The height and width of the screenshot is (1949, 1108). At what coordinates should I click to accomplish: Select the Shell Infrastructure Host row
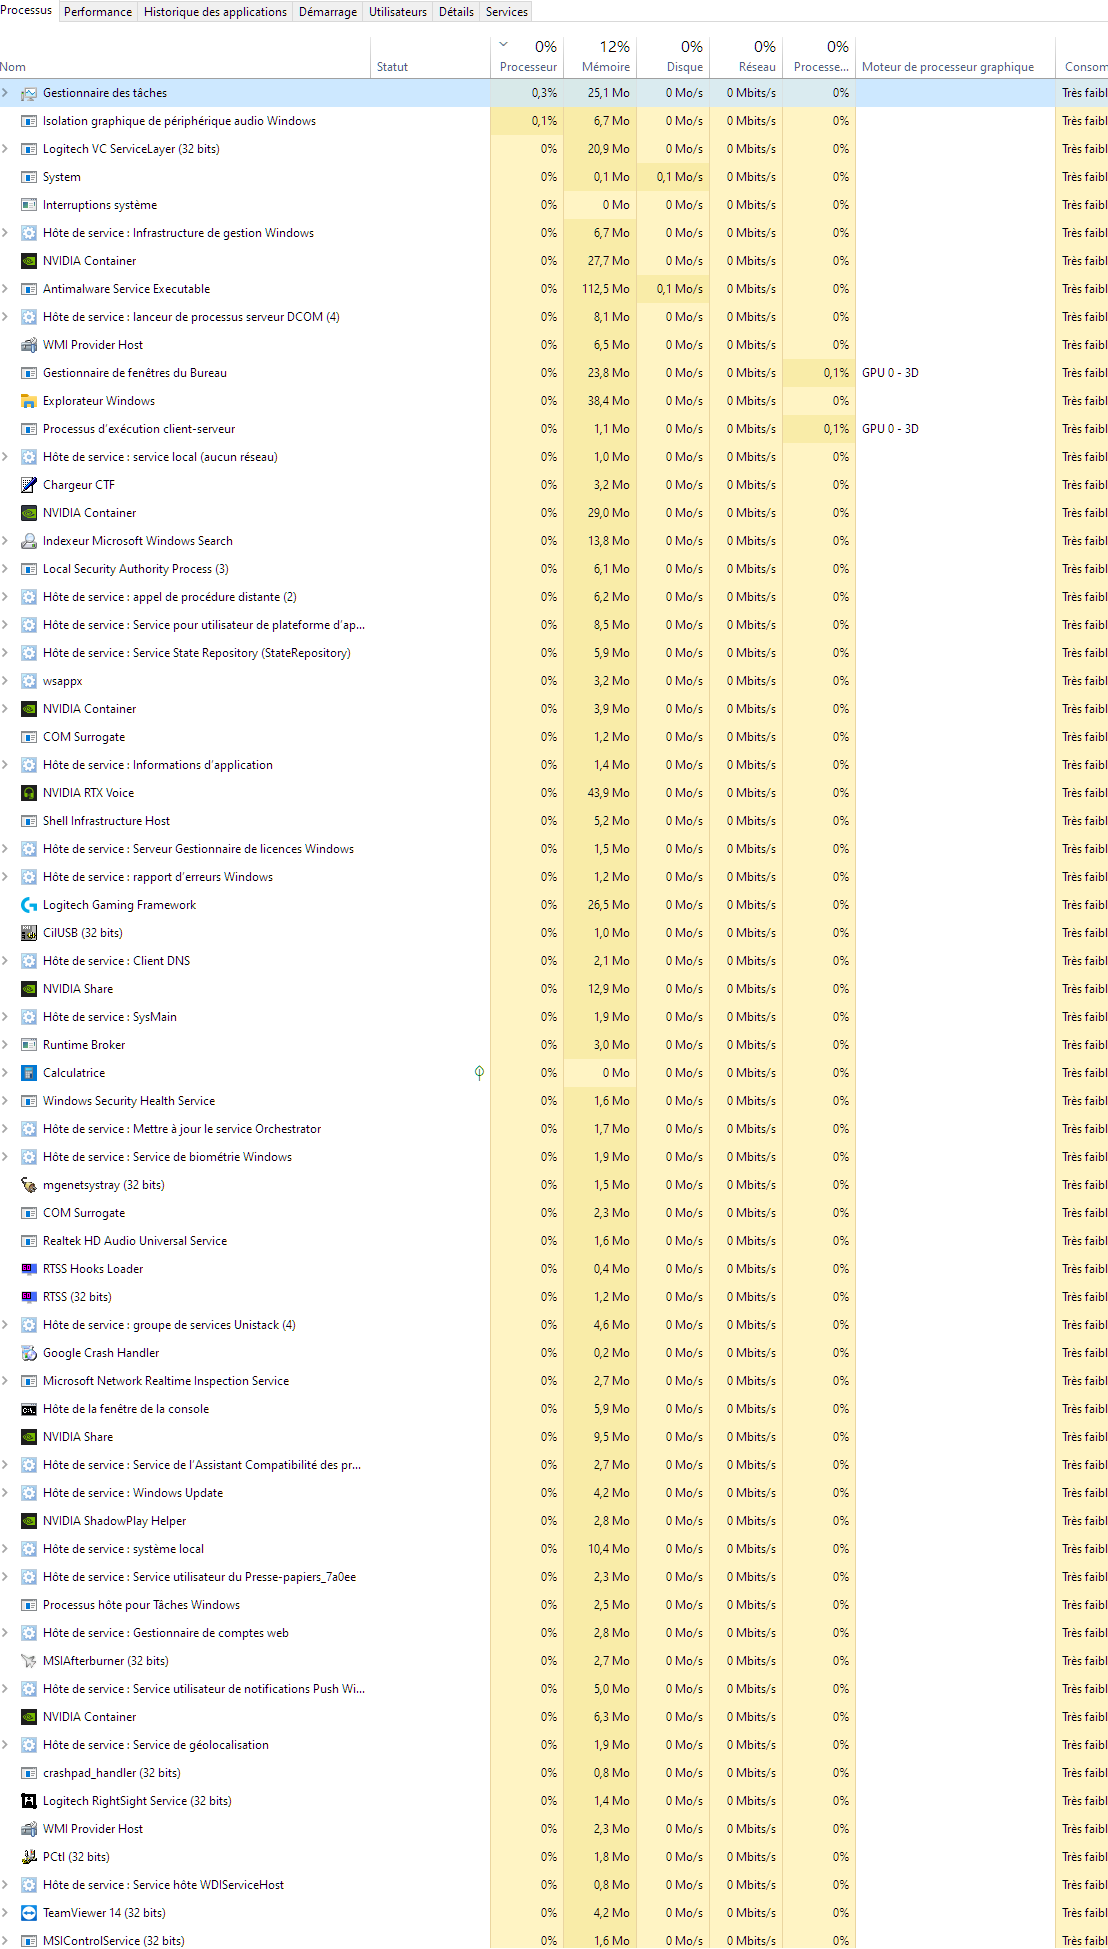554,821
